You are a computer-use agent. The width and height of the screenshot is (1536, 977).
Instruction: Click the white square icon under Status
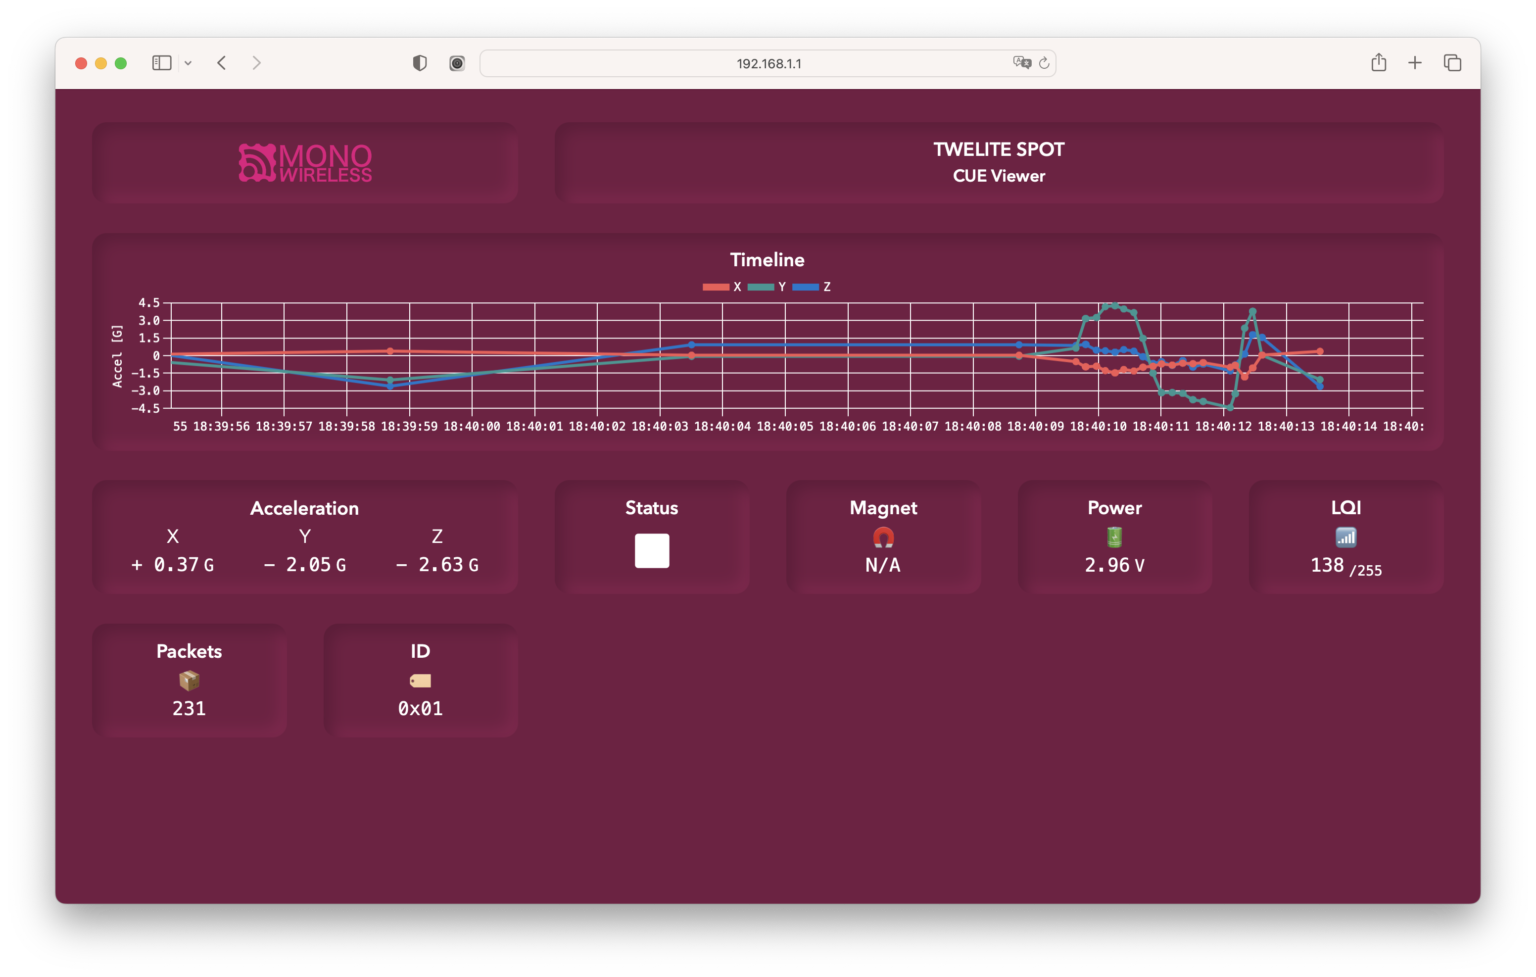point(651,550)
